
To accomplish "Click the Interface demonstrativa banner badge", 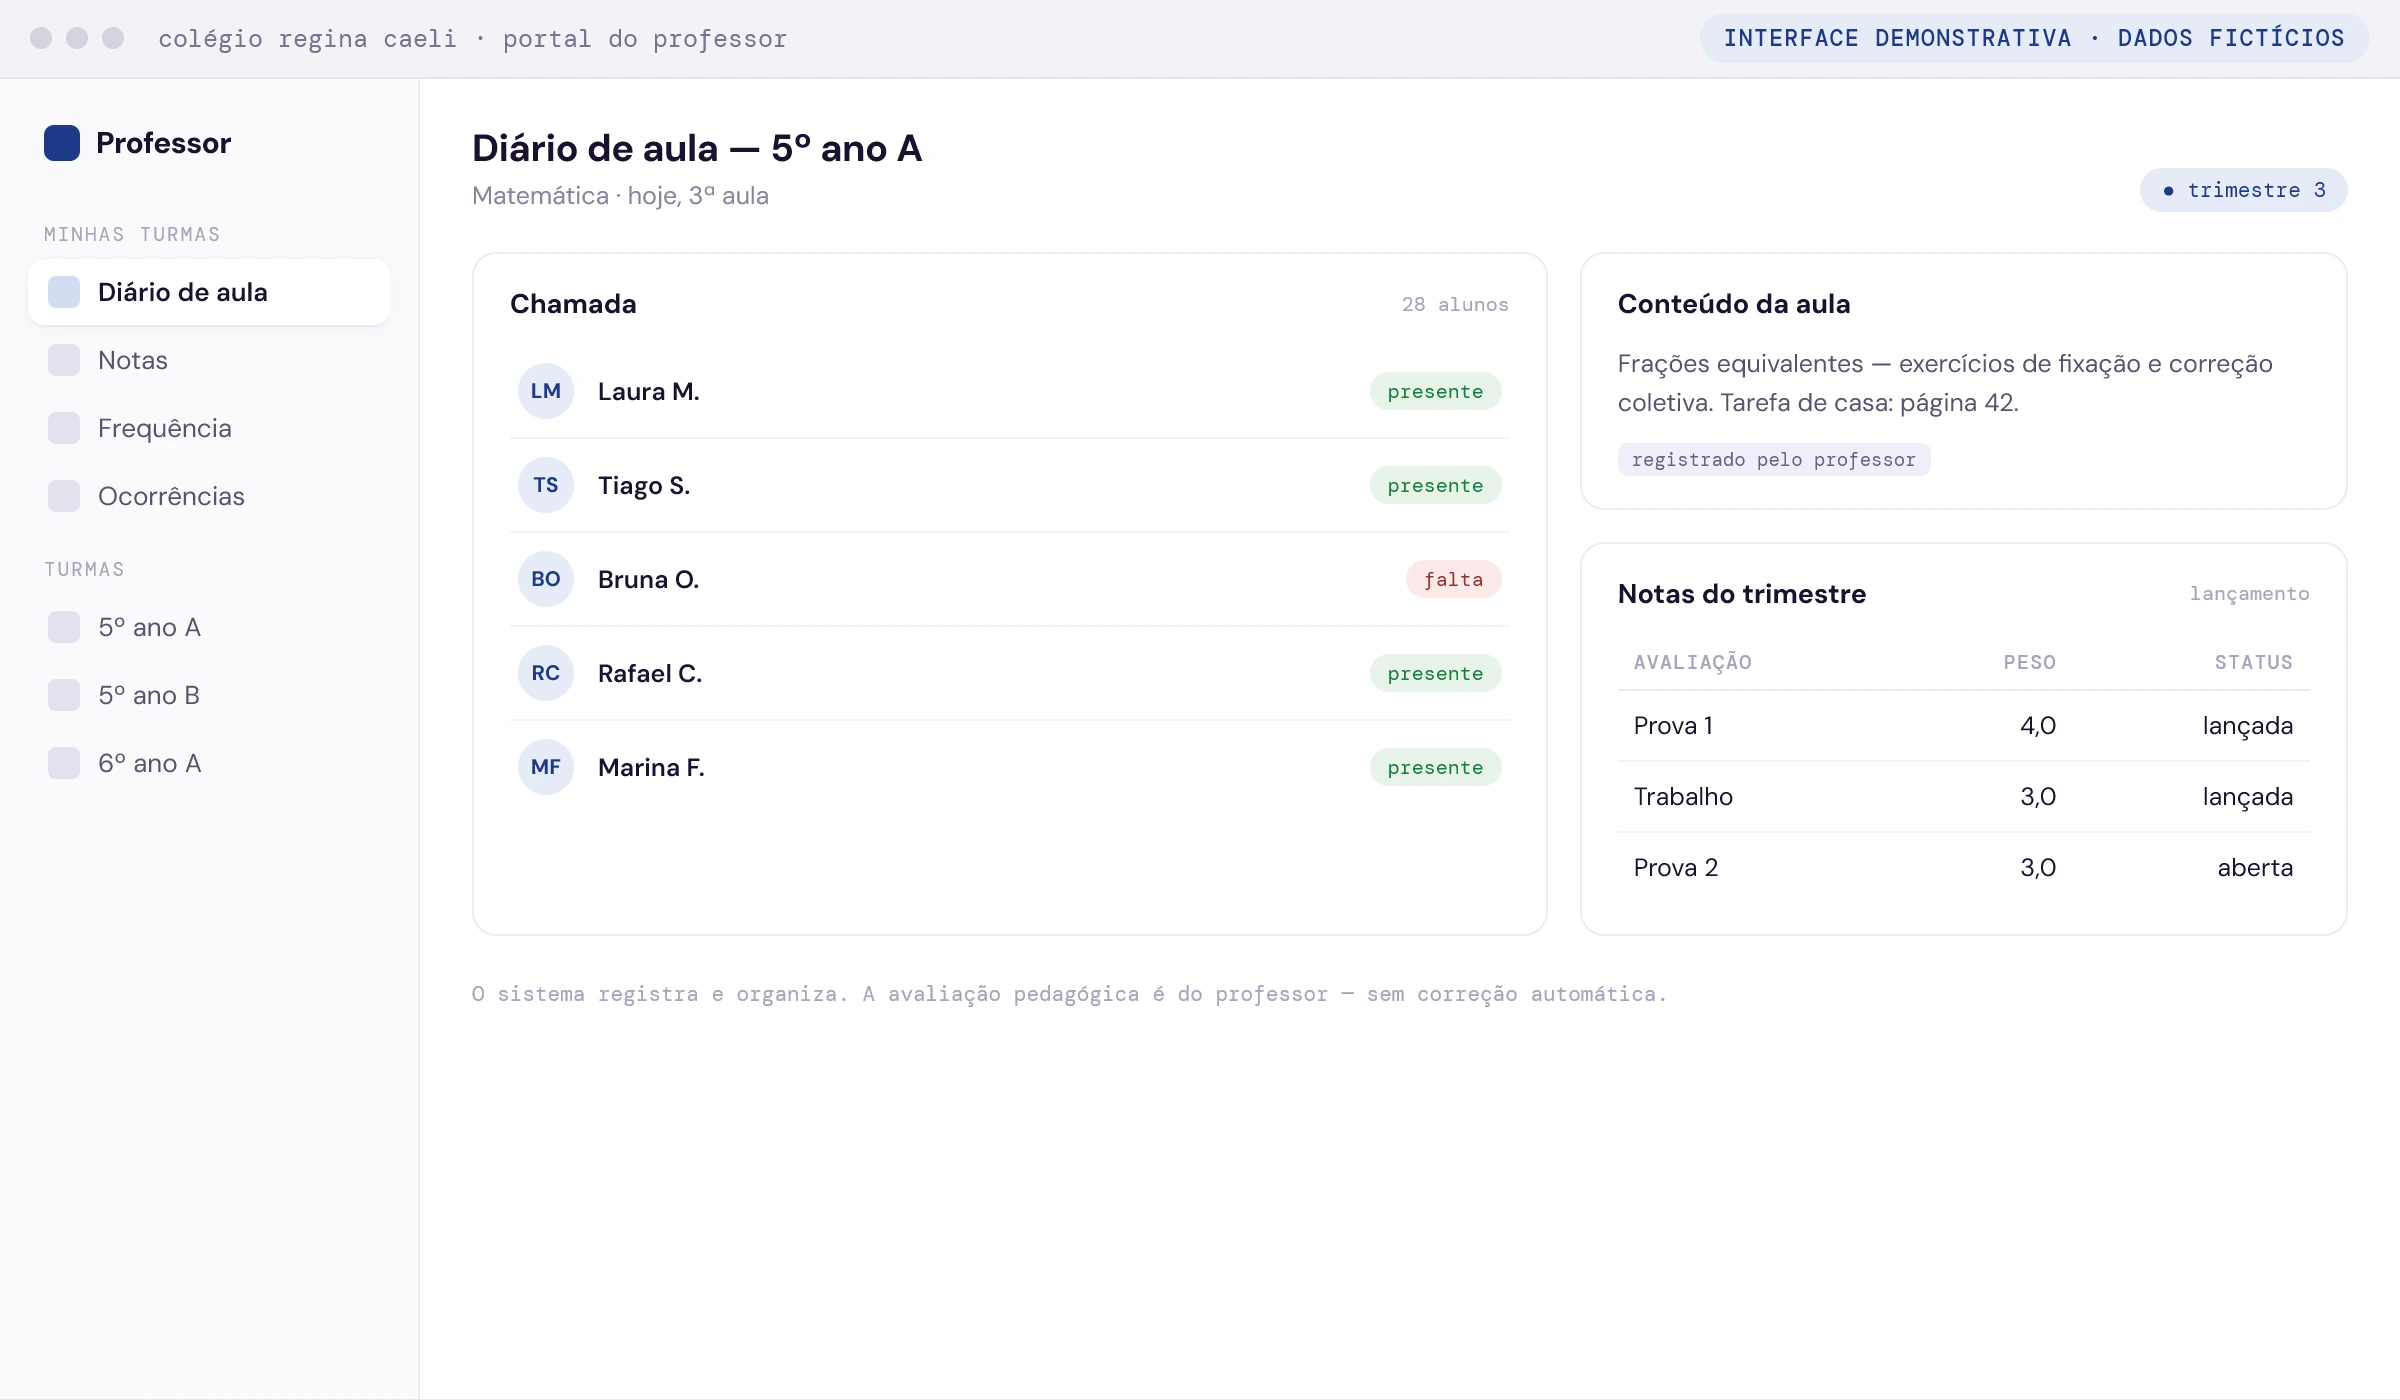I will [2034, 38].
